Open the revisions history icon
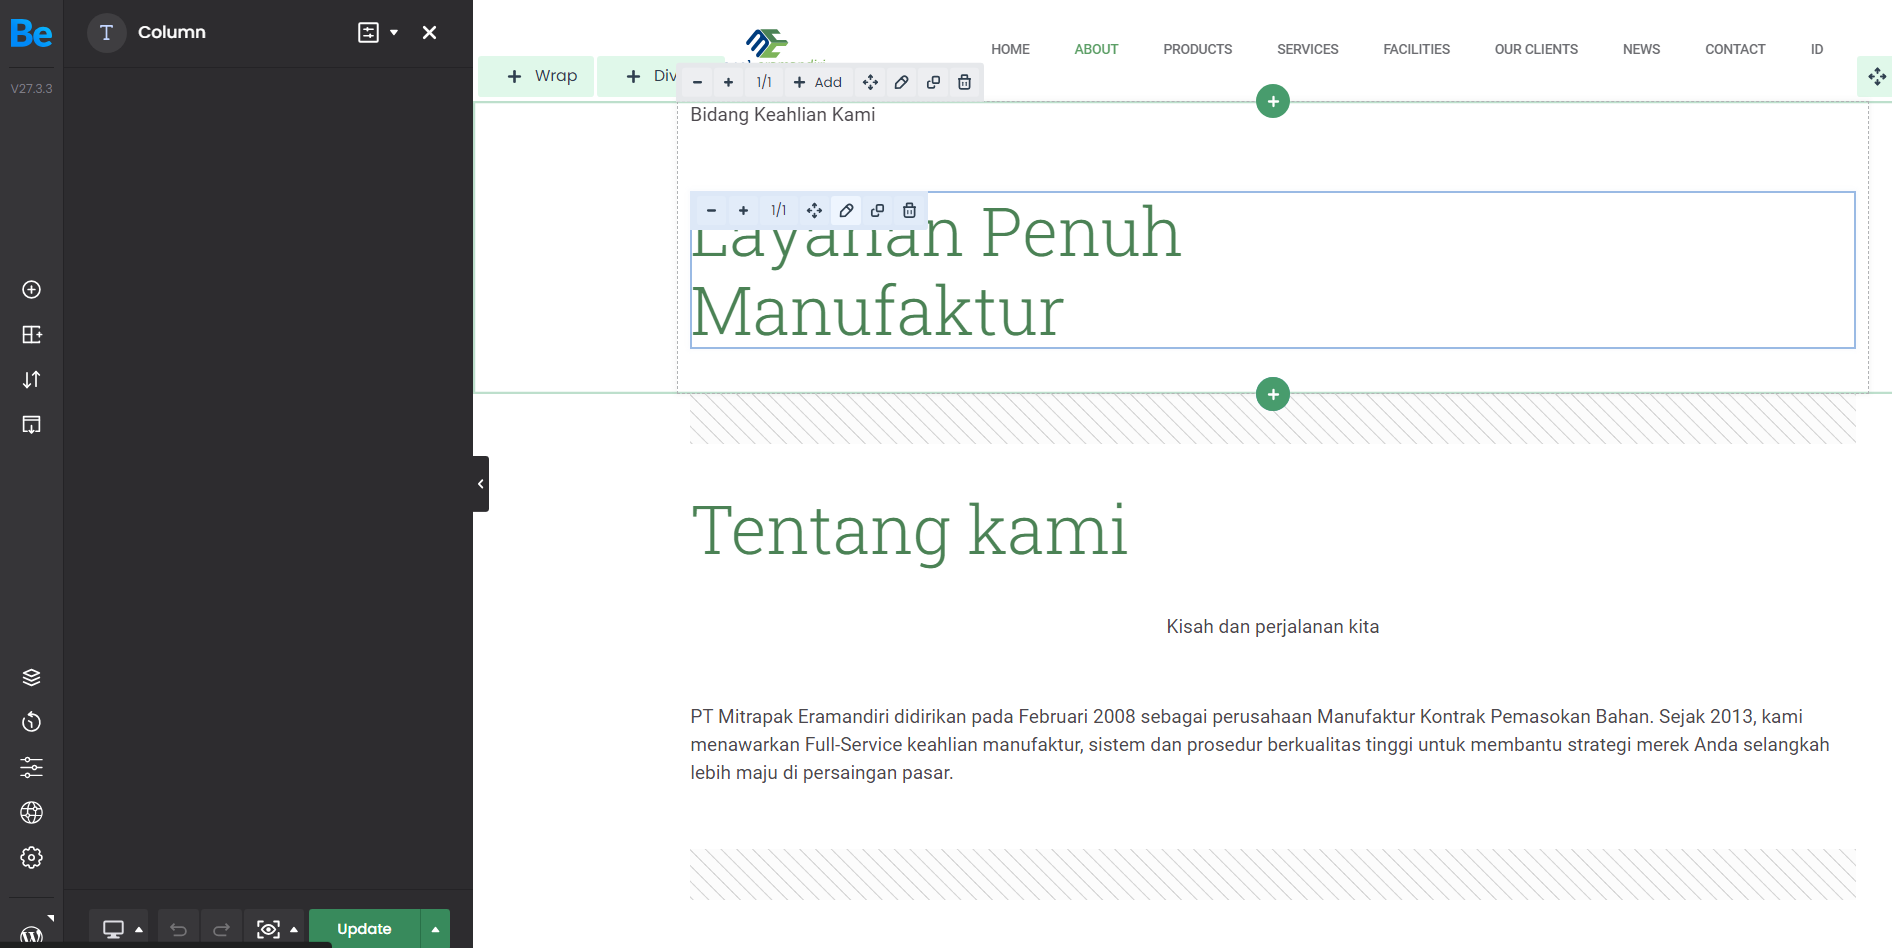Screen dimensions: 1892x948 coord(32,722)
